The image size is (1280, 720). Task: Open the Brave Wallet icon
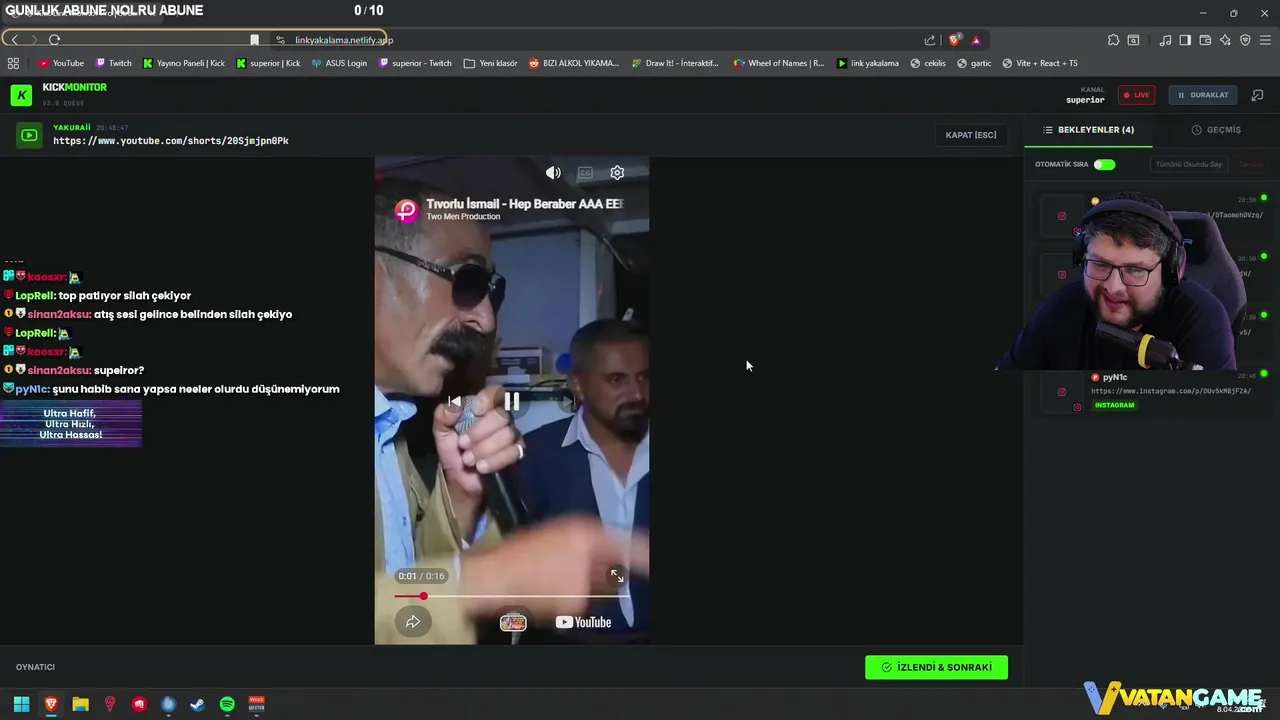coord(1205,40)
